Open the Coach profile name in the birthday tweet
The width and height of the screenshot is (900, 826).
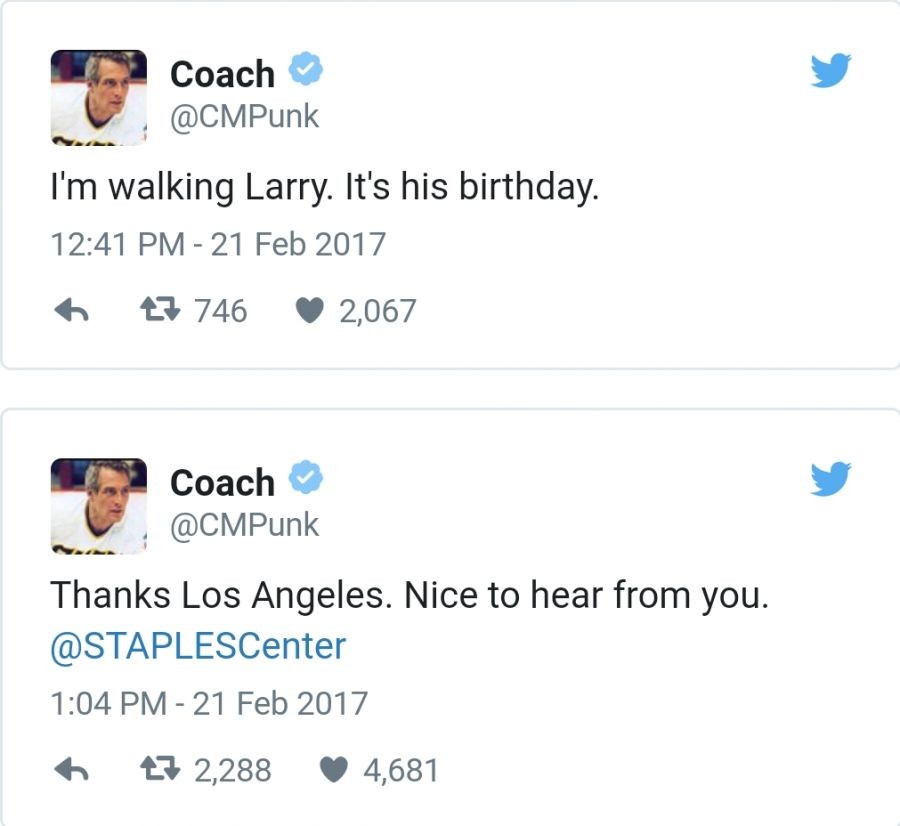(x=222, y=74)
